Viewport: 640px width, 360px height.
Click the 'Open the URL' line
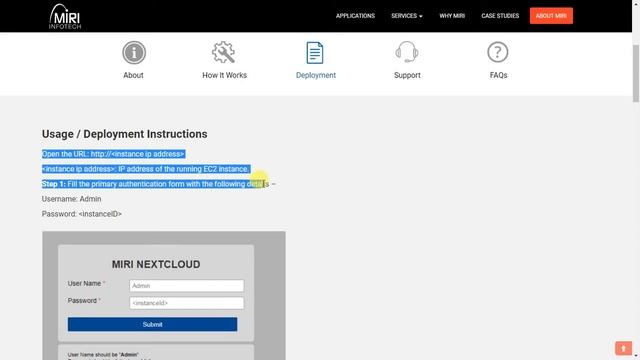coord(113,154)
